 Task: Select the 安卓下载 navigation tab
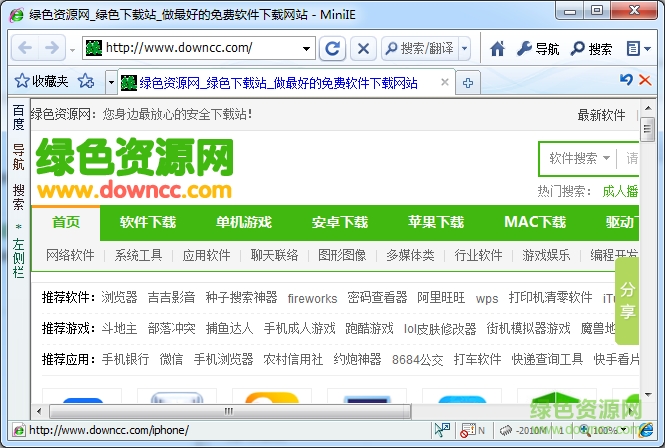tap(339, 222)
